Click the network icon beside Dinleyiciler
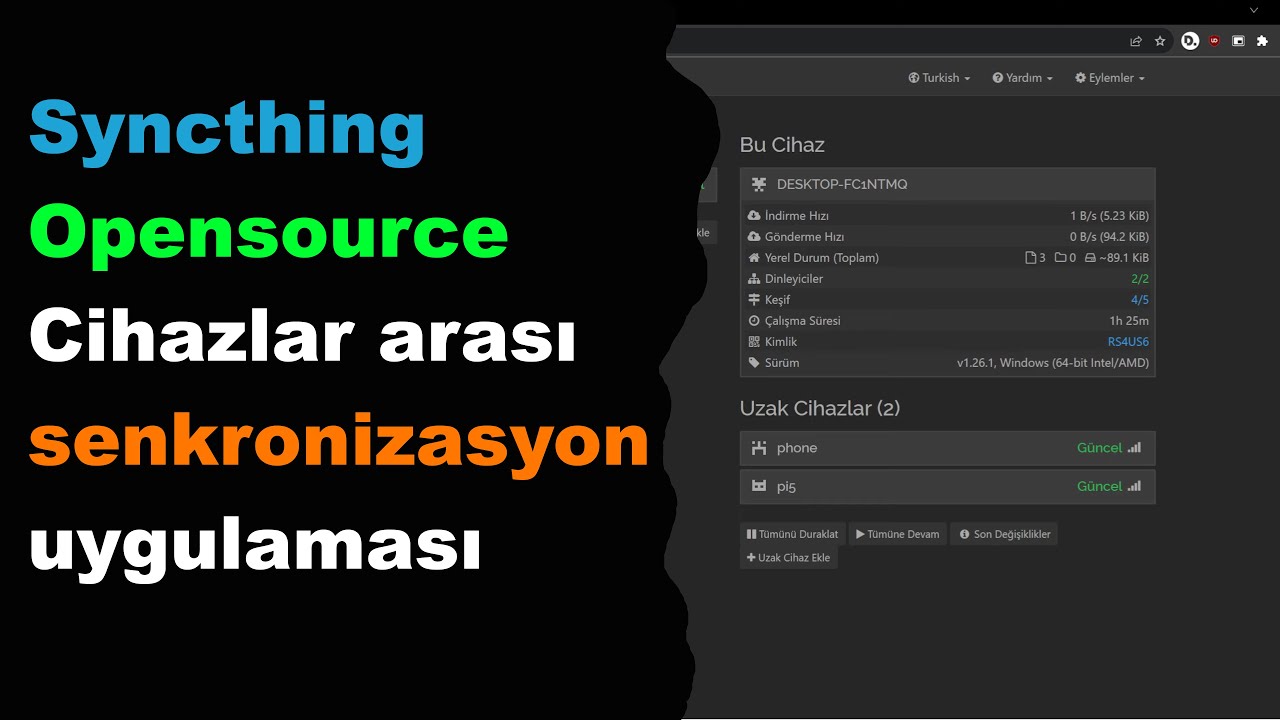The image size is (1280, 720). 754,279
